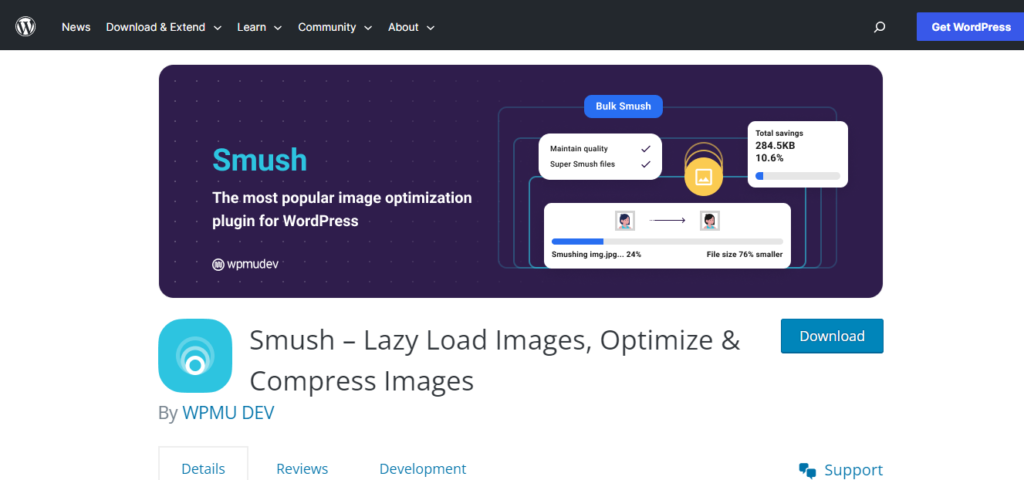This screenshot has height=480, width=1024.
Task: Click the Smush banner image
Action: [x=520, y=181]
